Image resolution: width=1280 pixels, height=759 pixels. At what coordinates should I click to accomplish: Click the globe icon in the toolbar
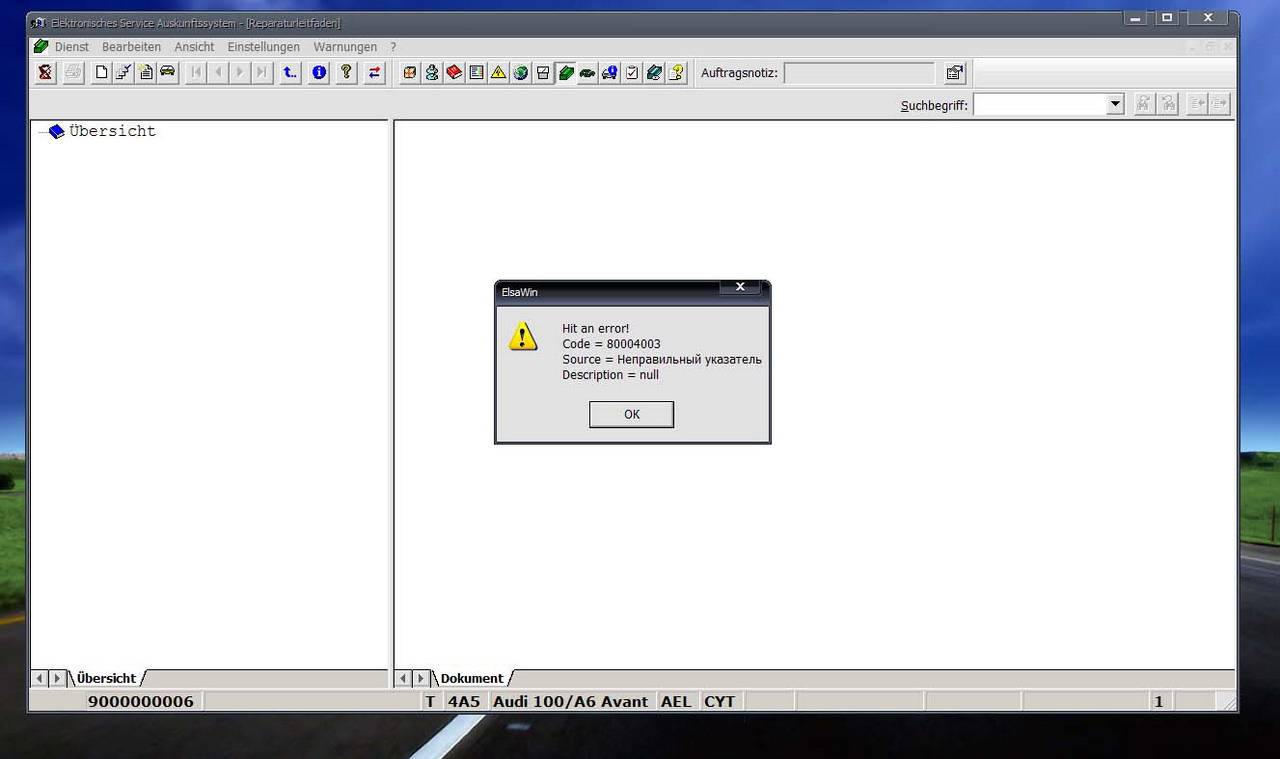pyautogui.click(x=520, y=72)
